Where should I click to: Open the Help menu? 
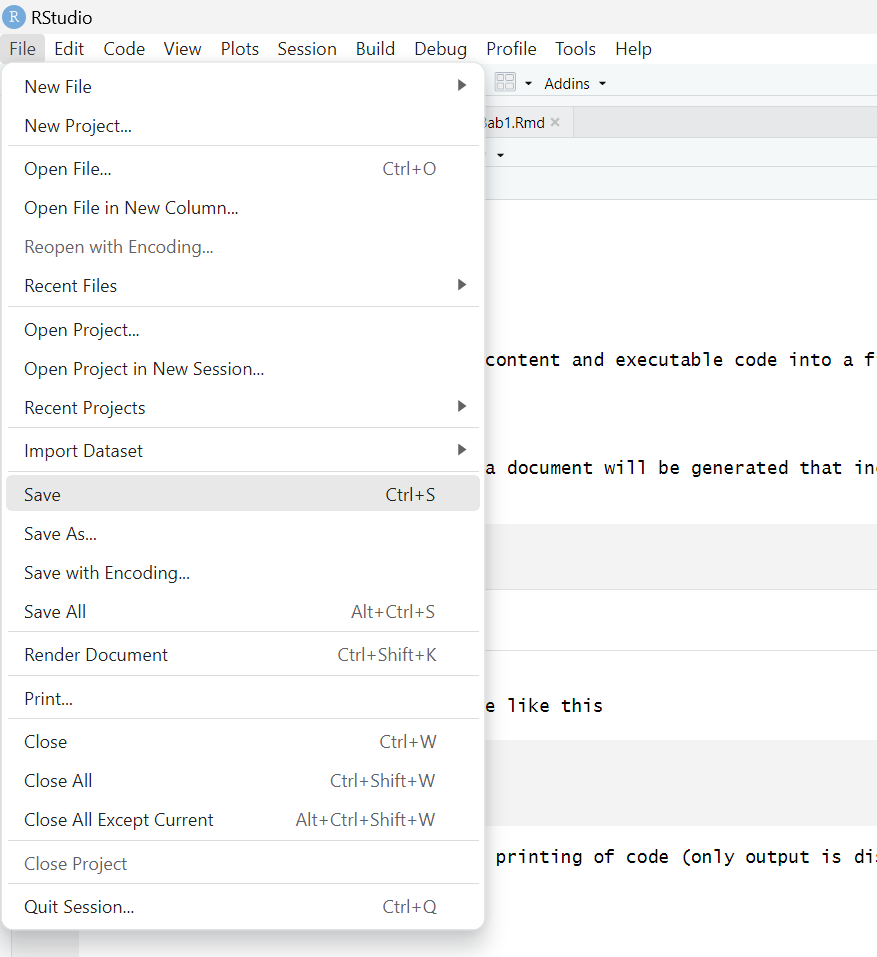633,49
